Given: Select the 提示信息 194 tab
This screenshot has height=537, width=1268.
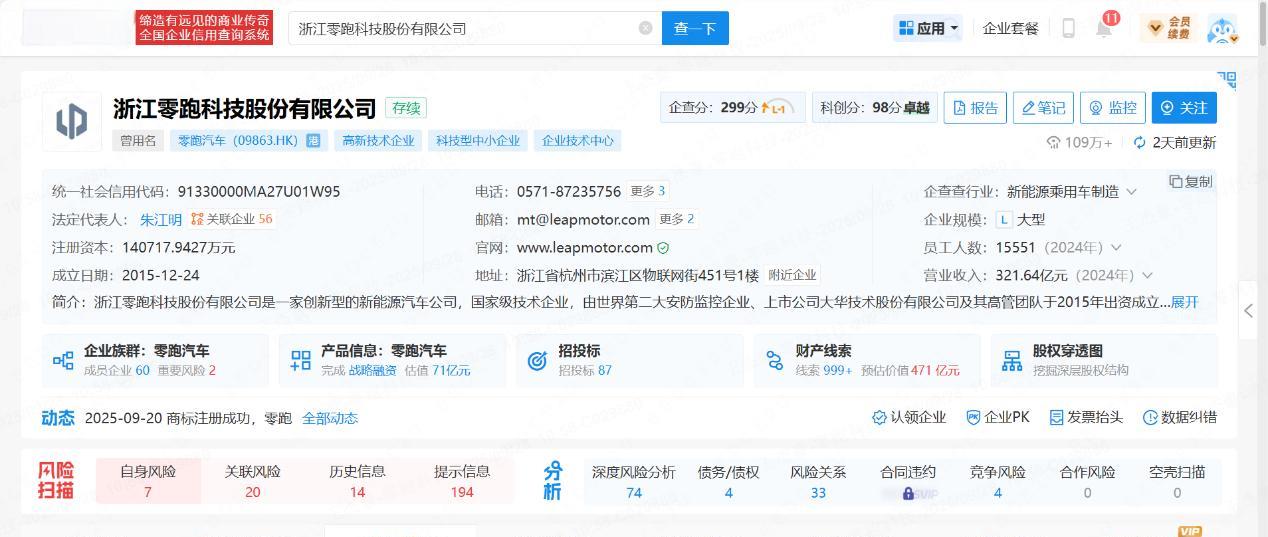Looking at the screenshot, I should (462, 481).
